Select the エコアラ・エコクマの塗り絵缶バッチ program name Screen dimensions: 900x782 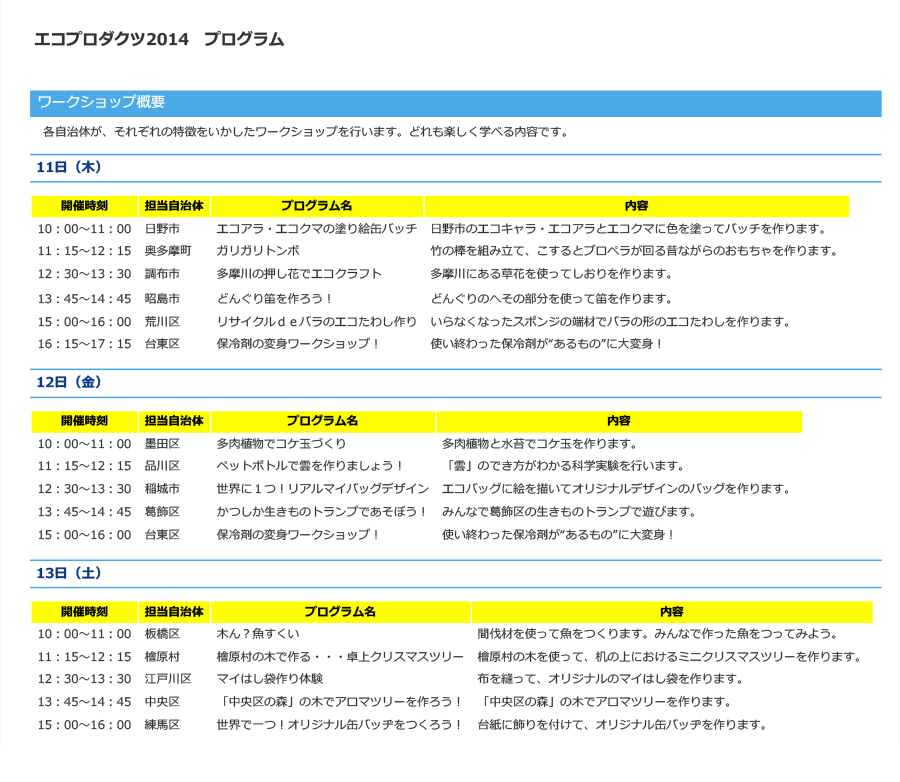click(x=316, y=229)
